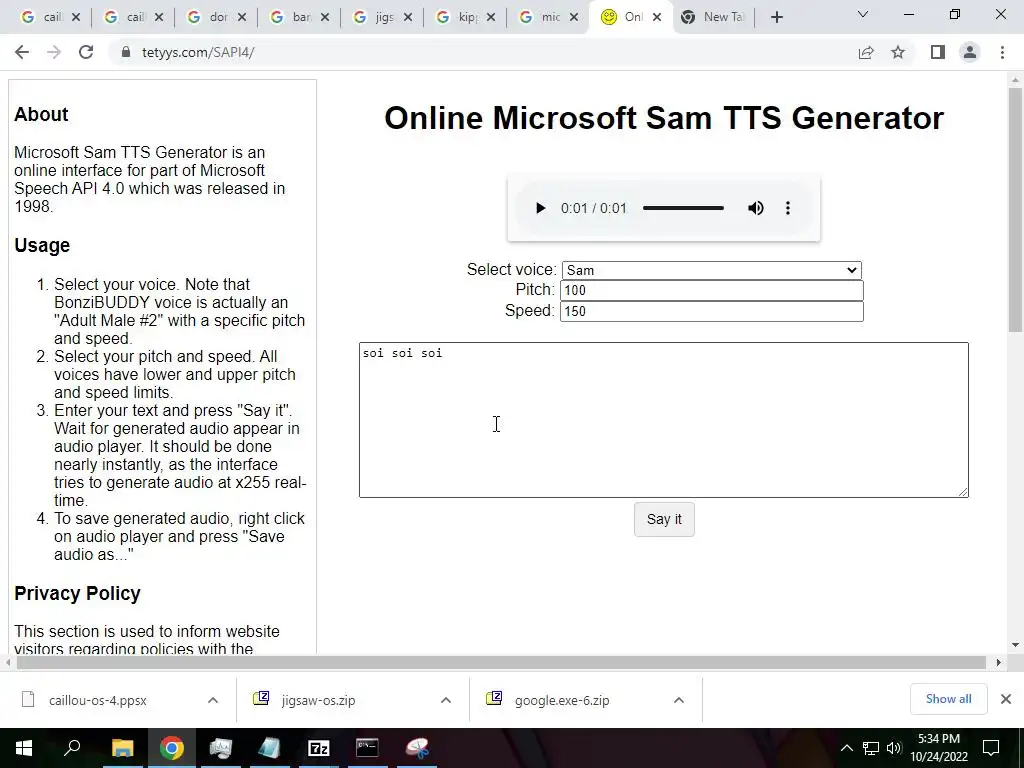Open downloaded jigsaw-os.zip file
The height and width of the screenshot is (768, 1024).
(319, 701)
